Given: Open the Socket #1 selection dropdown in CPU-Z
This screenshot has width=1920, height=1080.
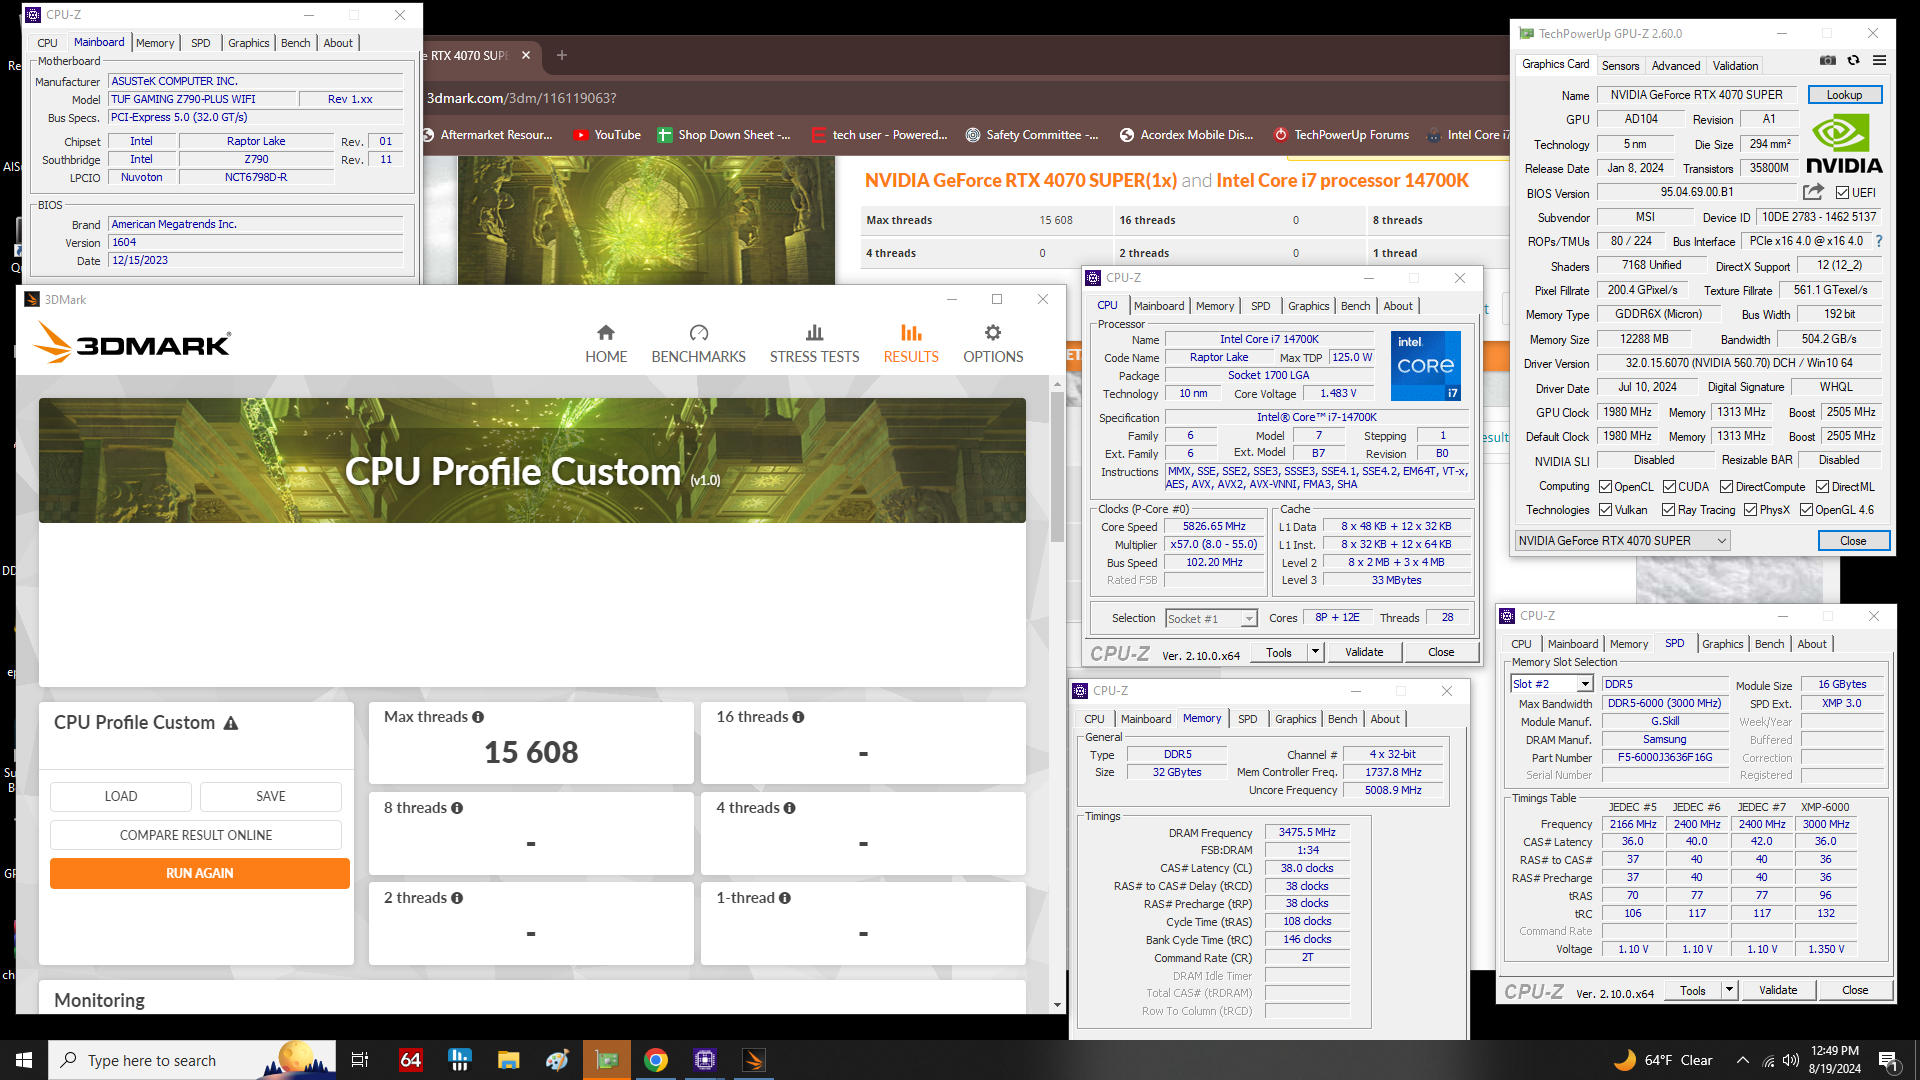Looking at the screenshot, I should click(x=1211, y=619).
